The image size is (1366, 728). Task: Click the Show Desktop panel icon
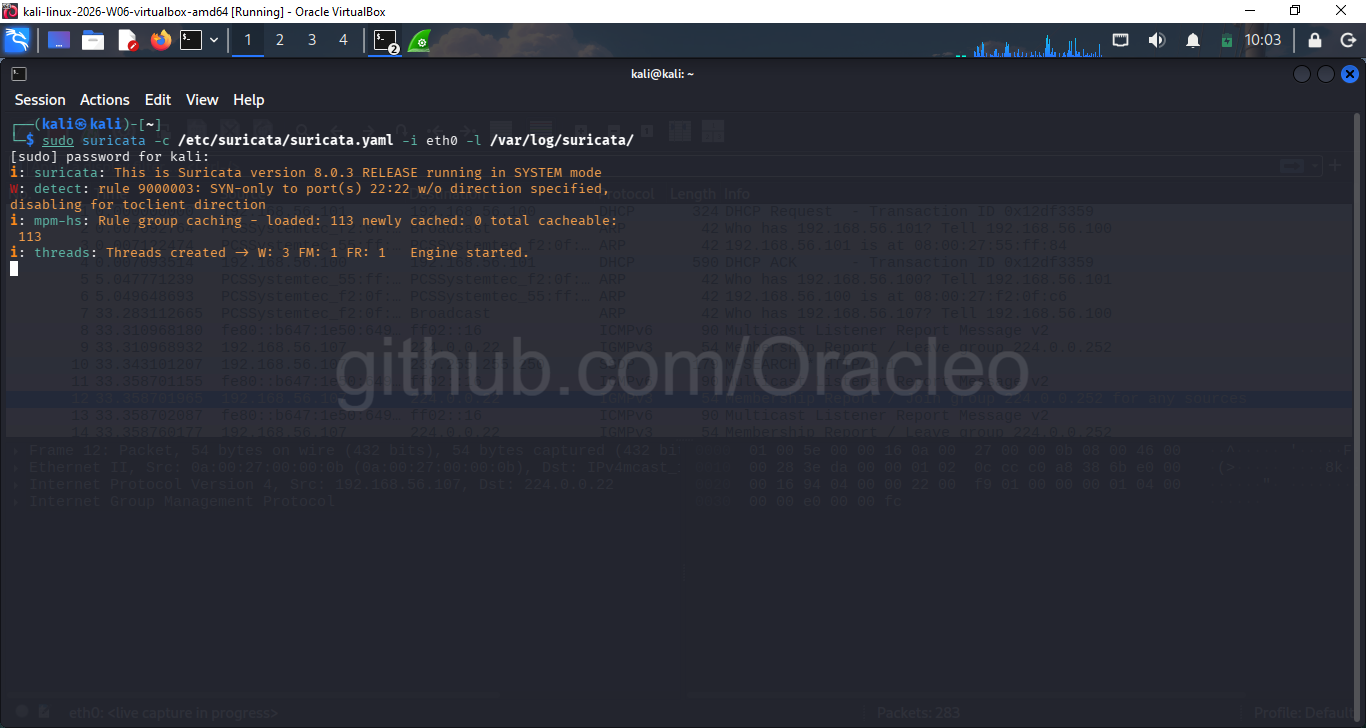click(58, 40)
